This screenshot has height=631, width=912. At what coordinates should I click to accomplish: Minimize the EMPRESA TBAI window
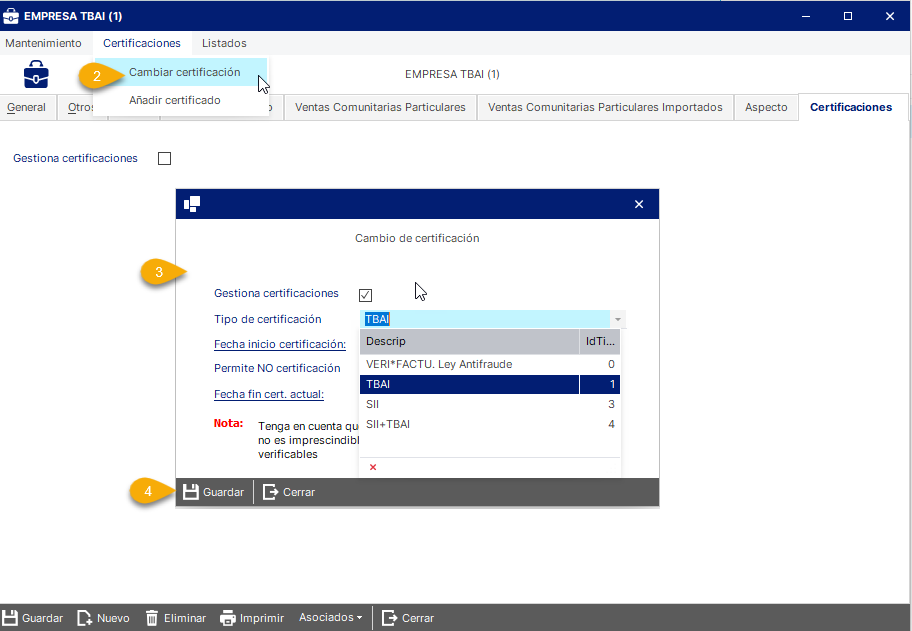pyautogui.click(x=806, y=16)
